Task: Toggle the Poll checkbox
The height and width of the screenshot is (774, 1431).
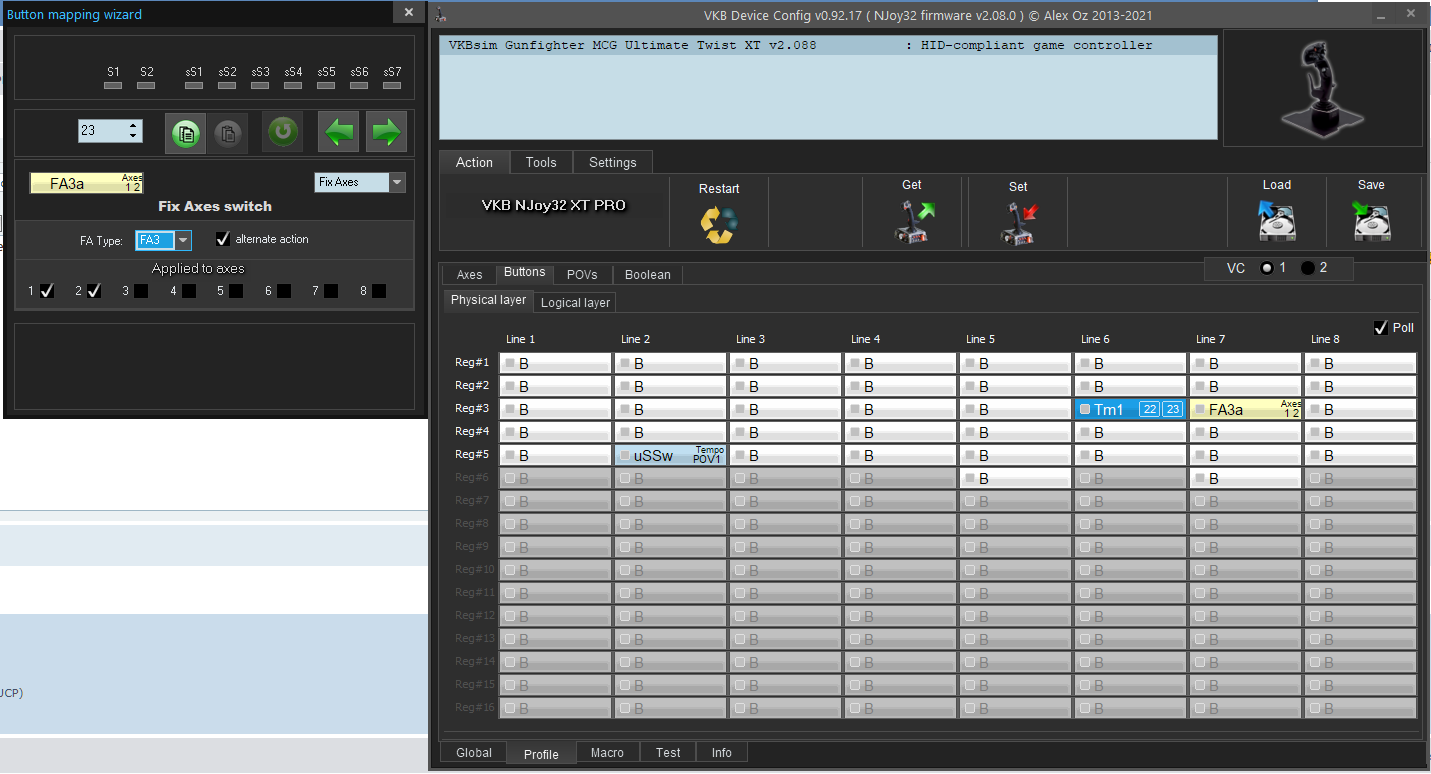Action: pos(1381,327)
